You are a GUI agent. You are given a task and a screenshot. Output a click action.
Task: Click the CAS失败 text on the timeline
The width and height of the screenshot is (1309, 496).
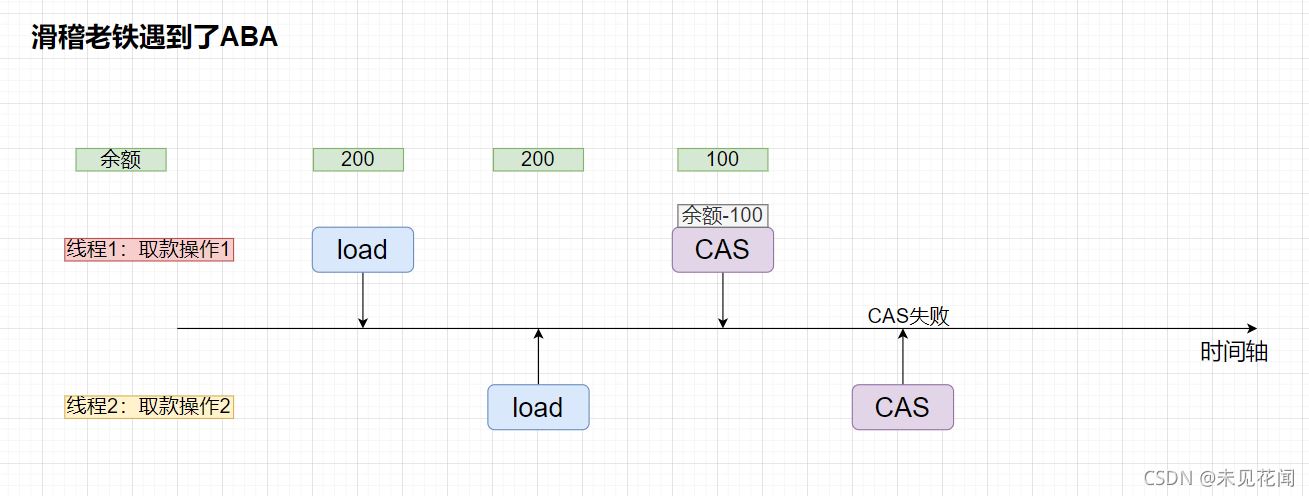(x=908, y=316)
